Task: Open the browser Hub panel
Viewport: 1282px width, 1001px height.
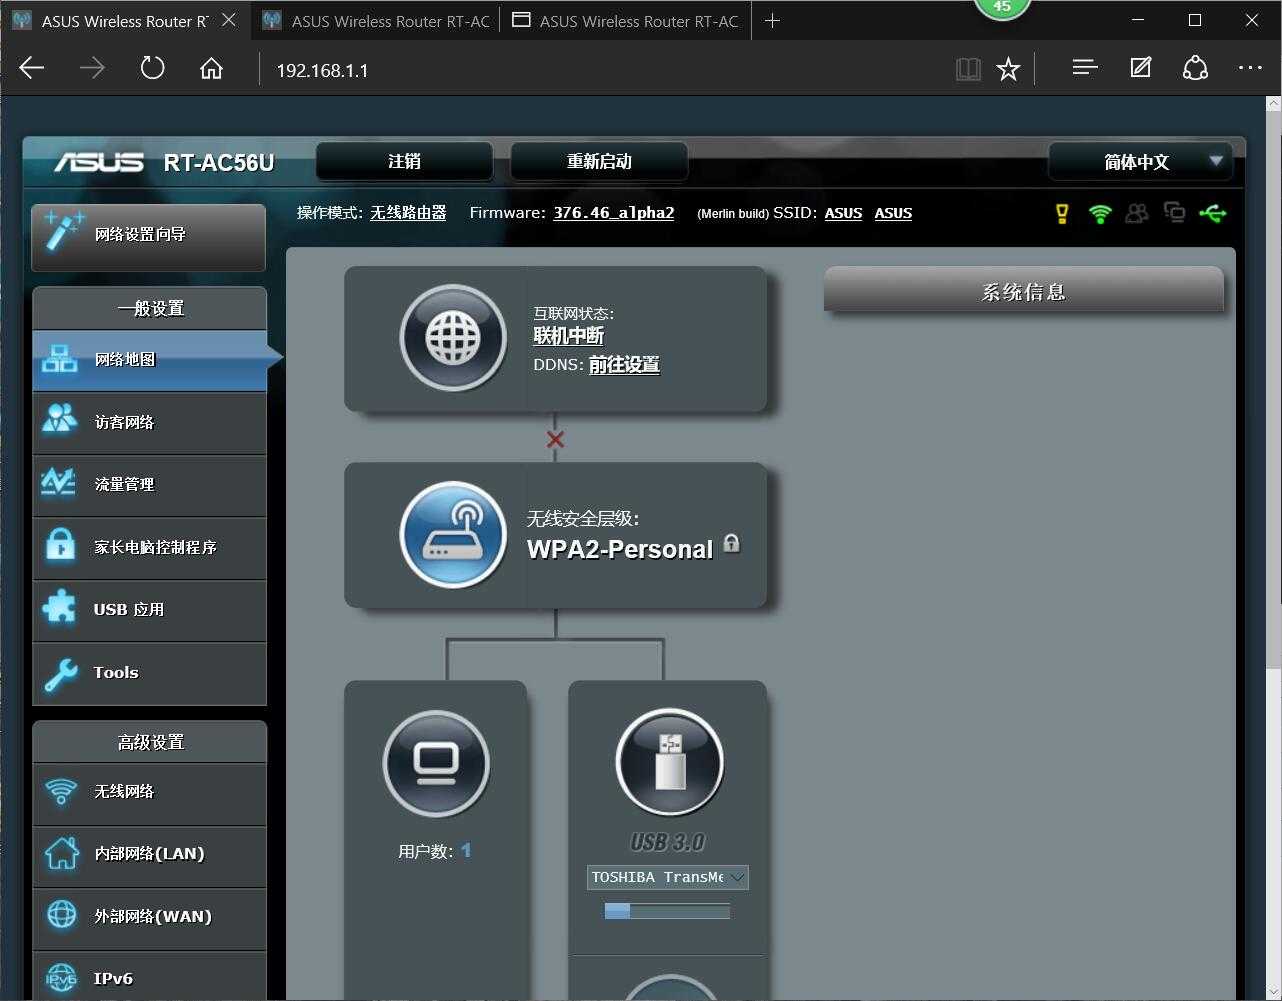Action: click(x=1085, y=67)
